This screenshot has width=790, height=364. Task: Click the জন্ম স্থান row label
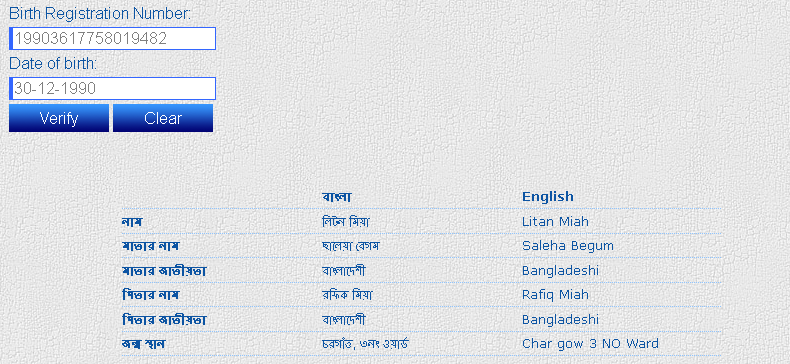point(144,344)
